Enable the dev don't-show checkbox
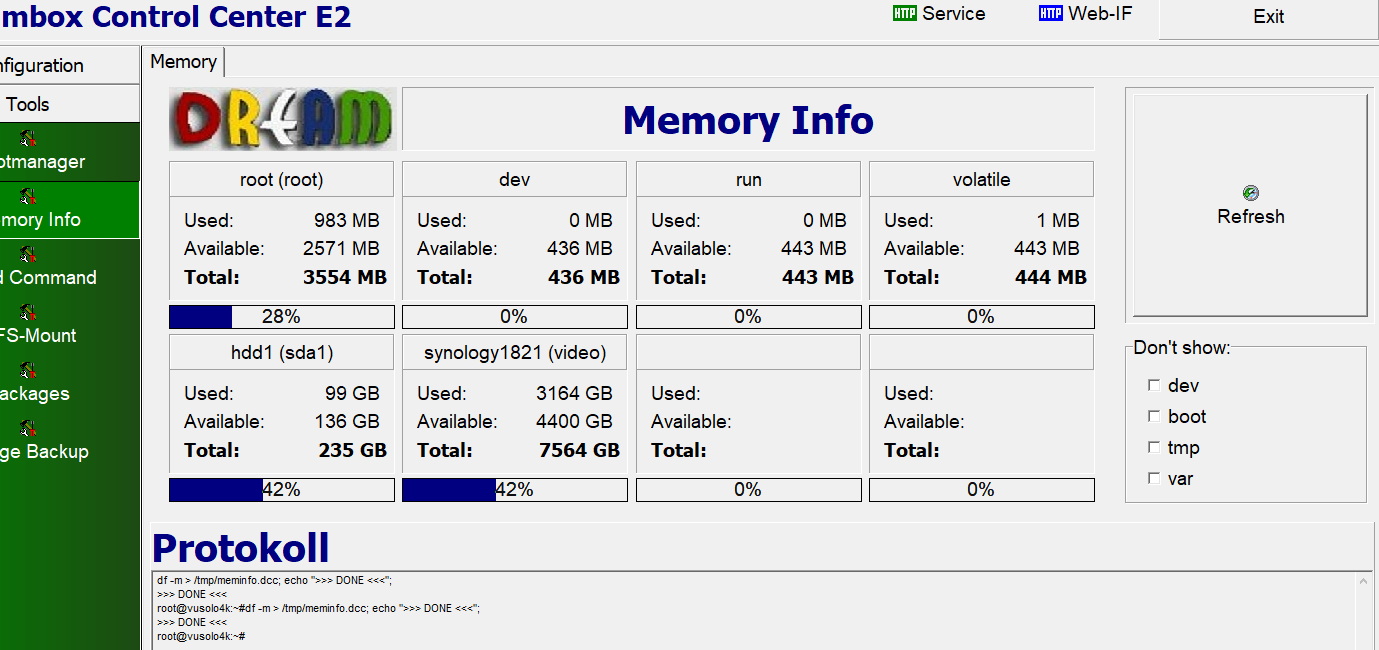Screen dimensions: 1379x650 1154,386
